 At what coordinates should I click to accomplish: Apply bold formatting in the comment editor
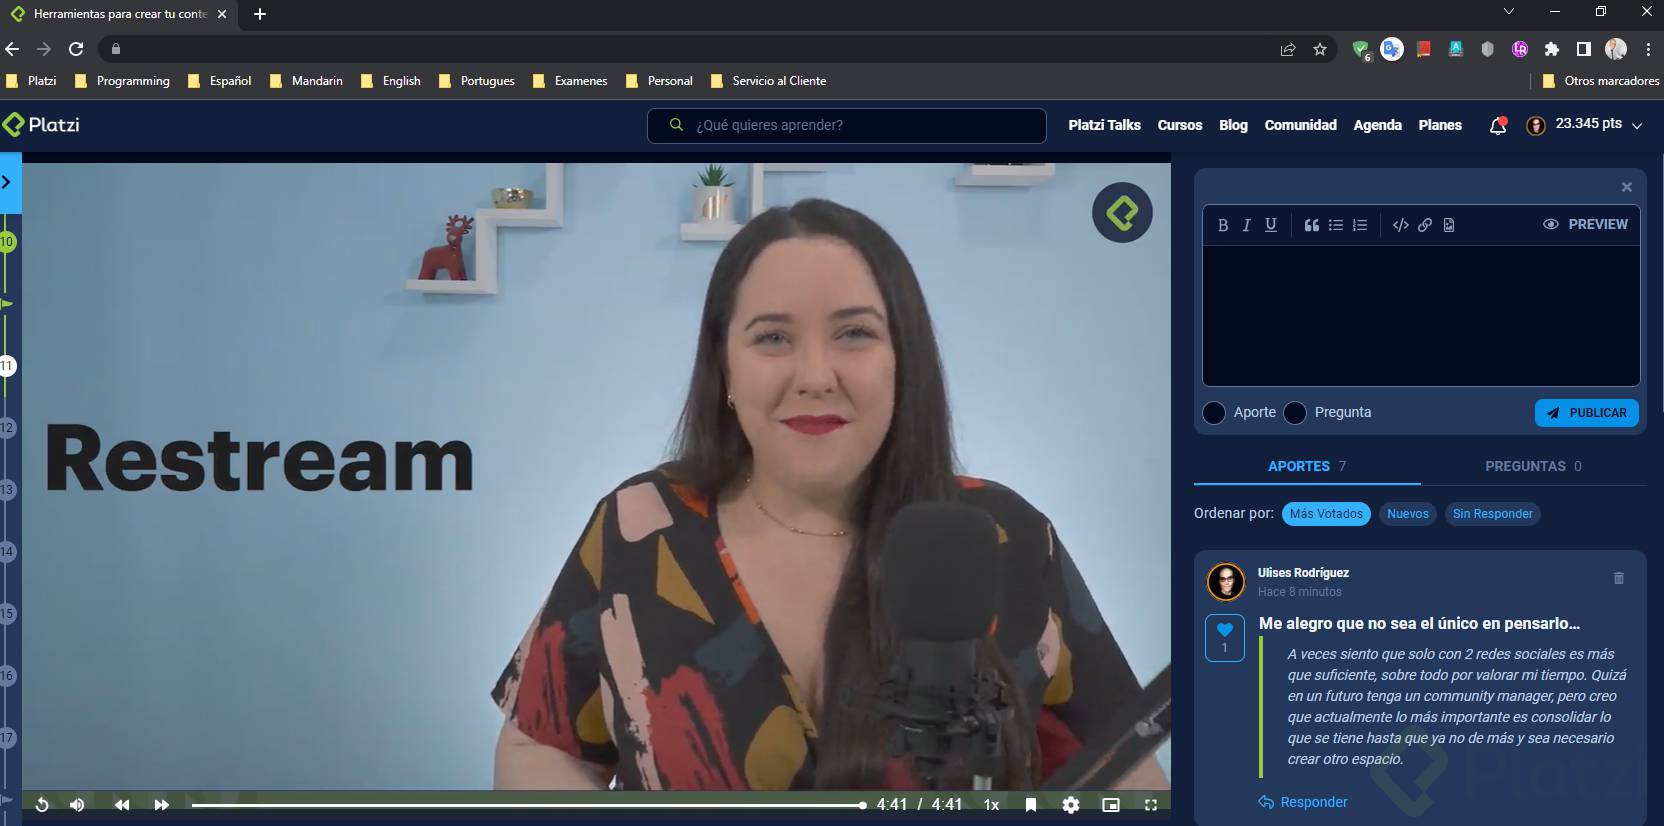1222,225
